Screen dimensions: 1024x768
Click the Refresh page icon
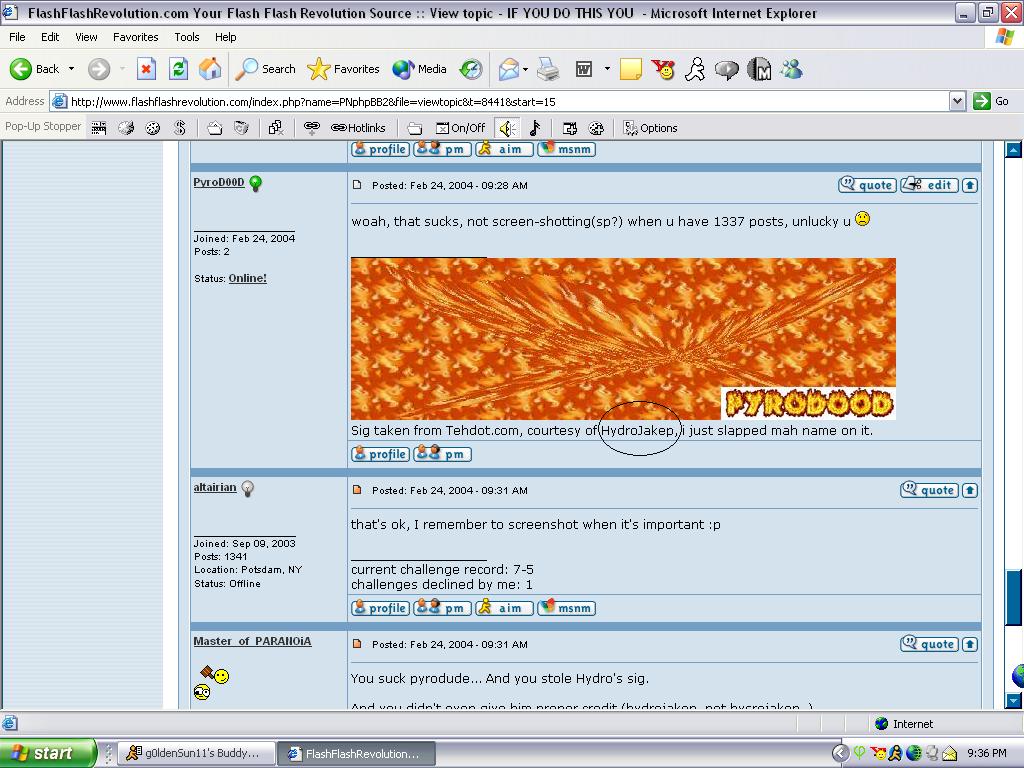pos(178,69)
